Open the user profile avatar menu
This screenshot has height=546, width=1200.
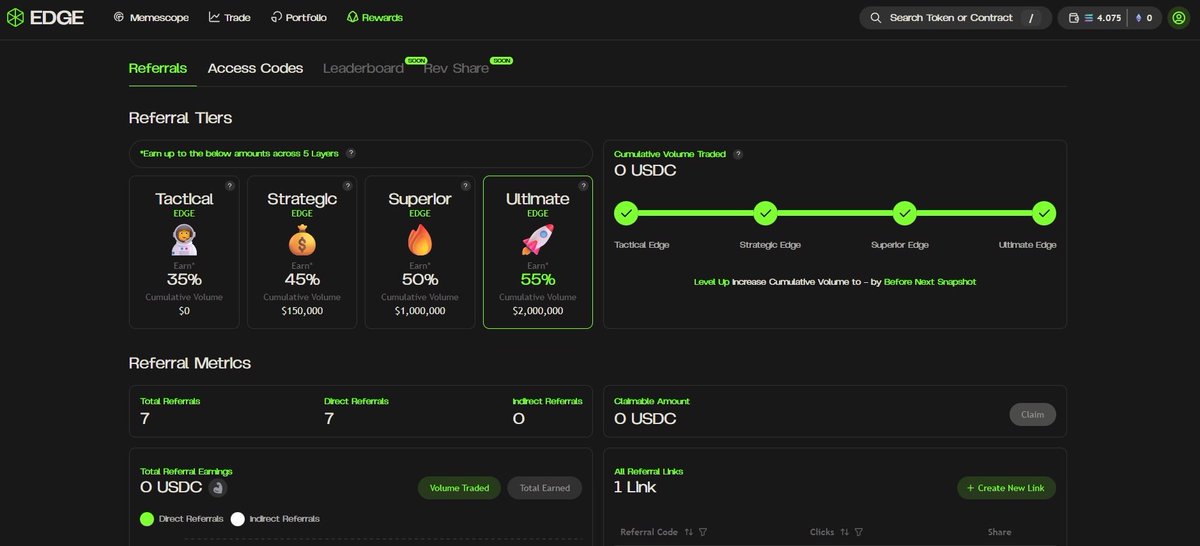(x=1178, y=18)
